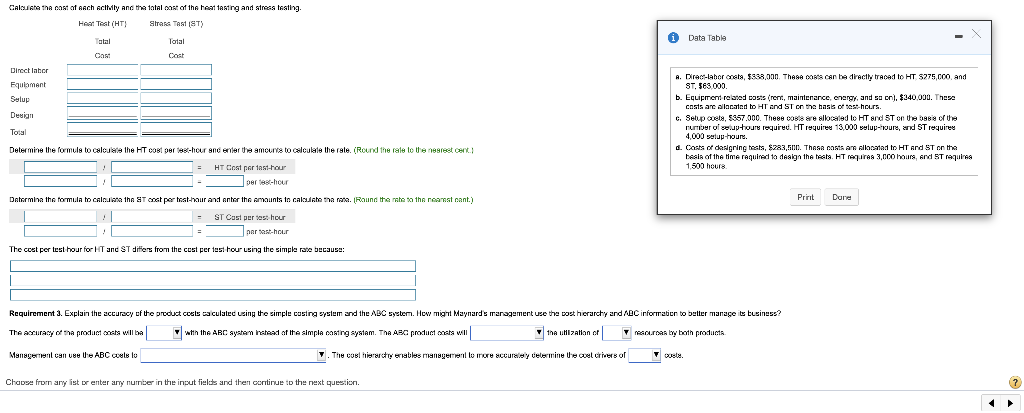Select Direct labor ST total cost field
The height and width of the screenshot is (413, 1024).
176,70
